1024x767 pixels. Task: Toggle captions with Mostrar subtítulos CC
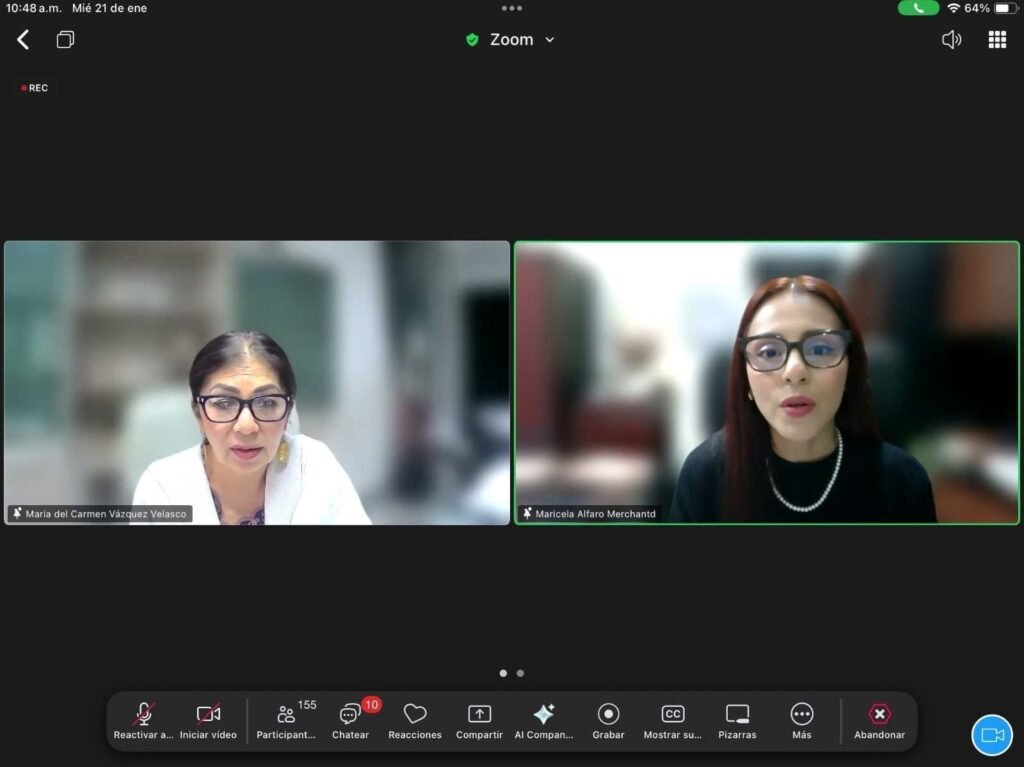coord(673,720)
